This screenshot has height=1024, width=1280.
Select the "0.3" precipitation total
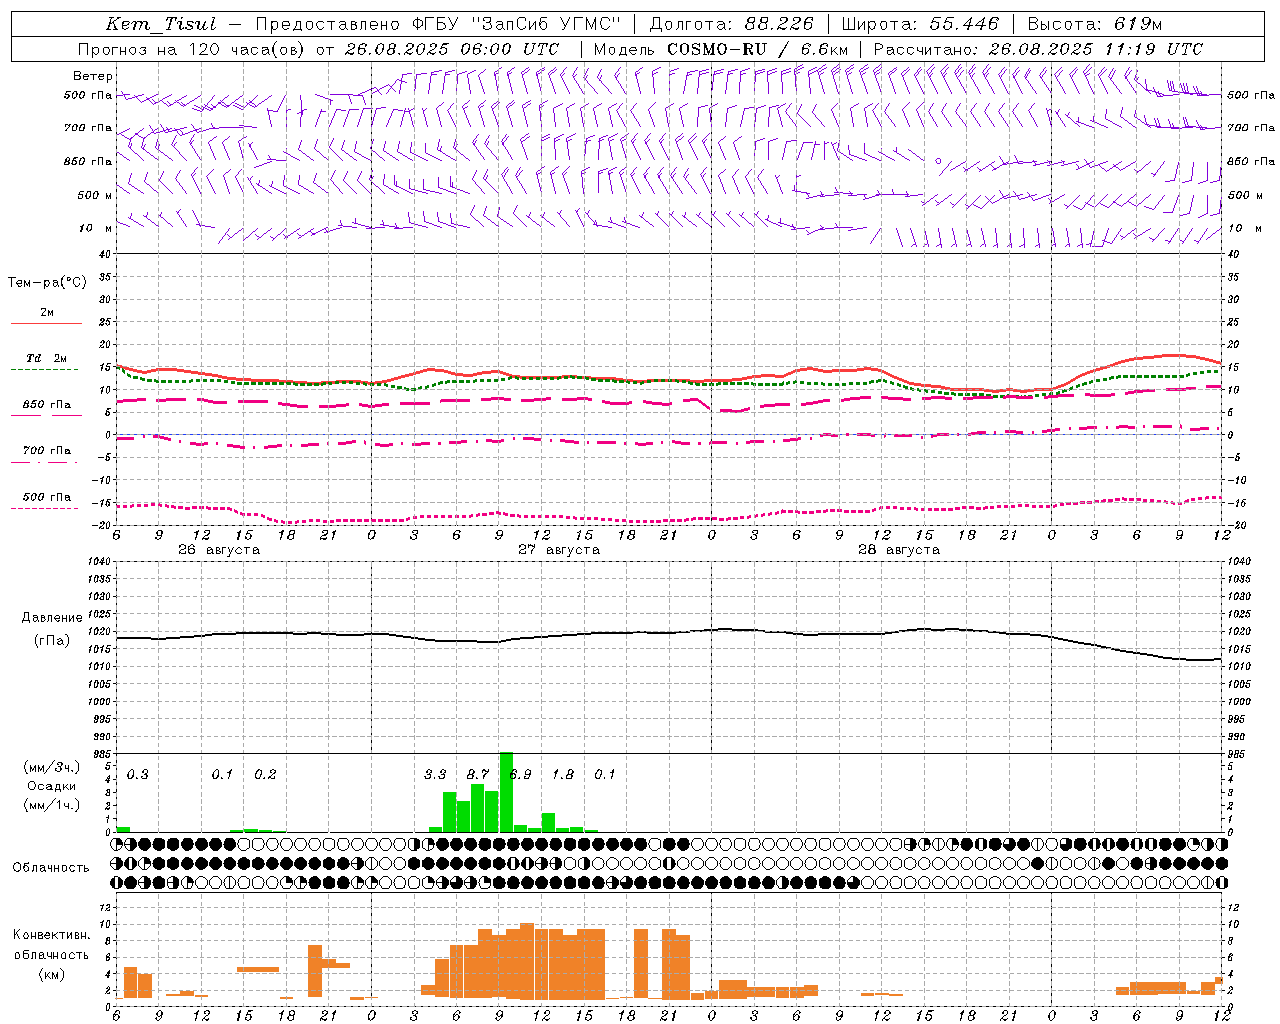click(137, 775)
